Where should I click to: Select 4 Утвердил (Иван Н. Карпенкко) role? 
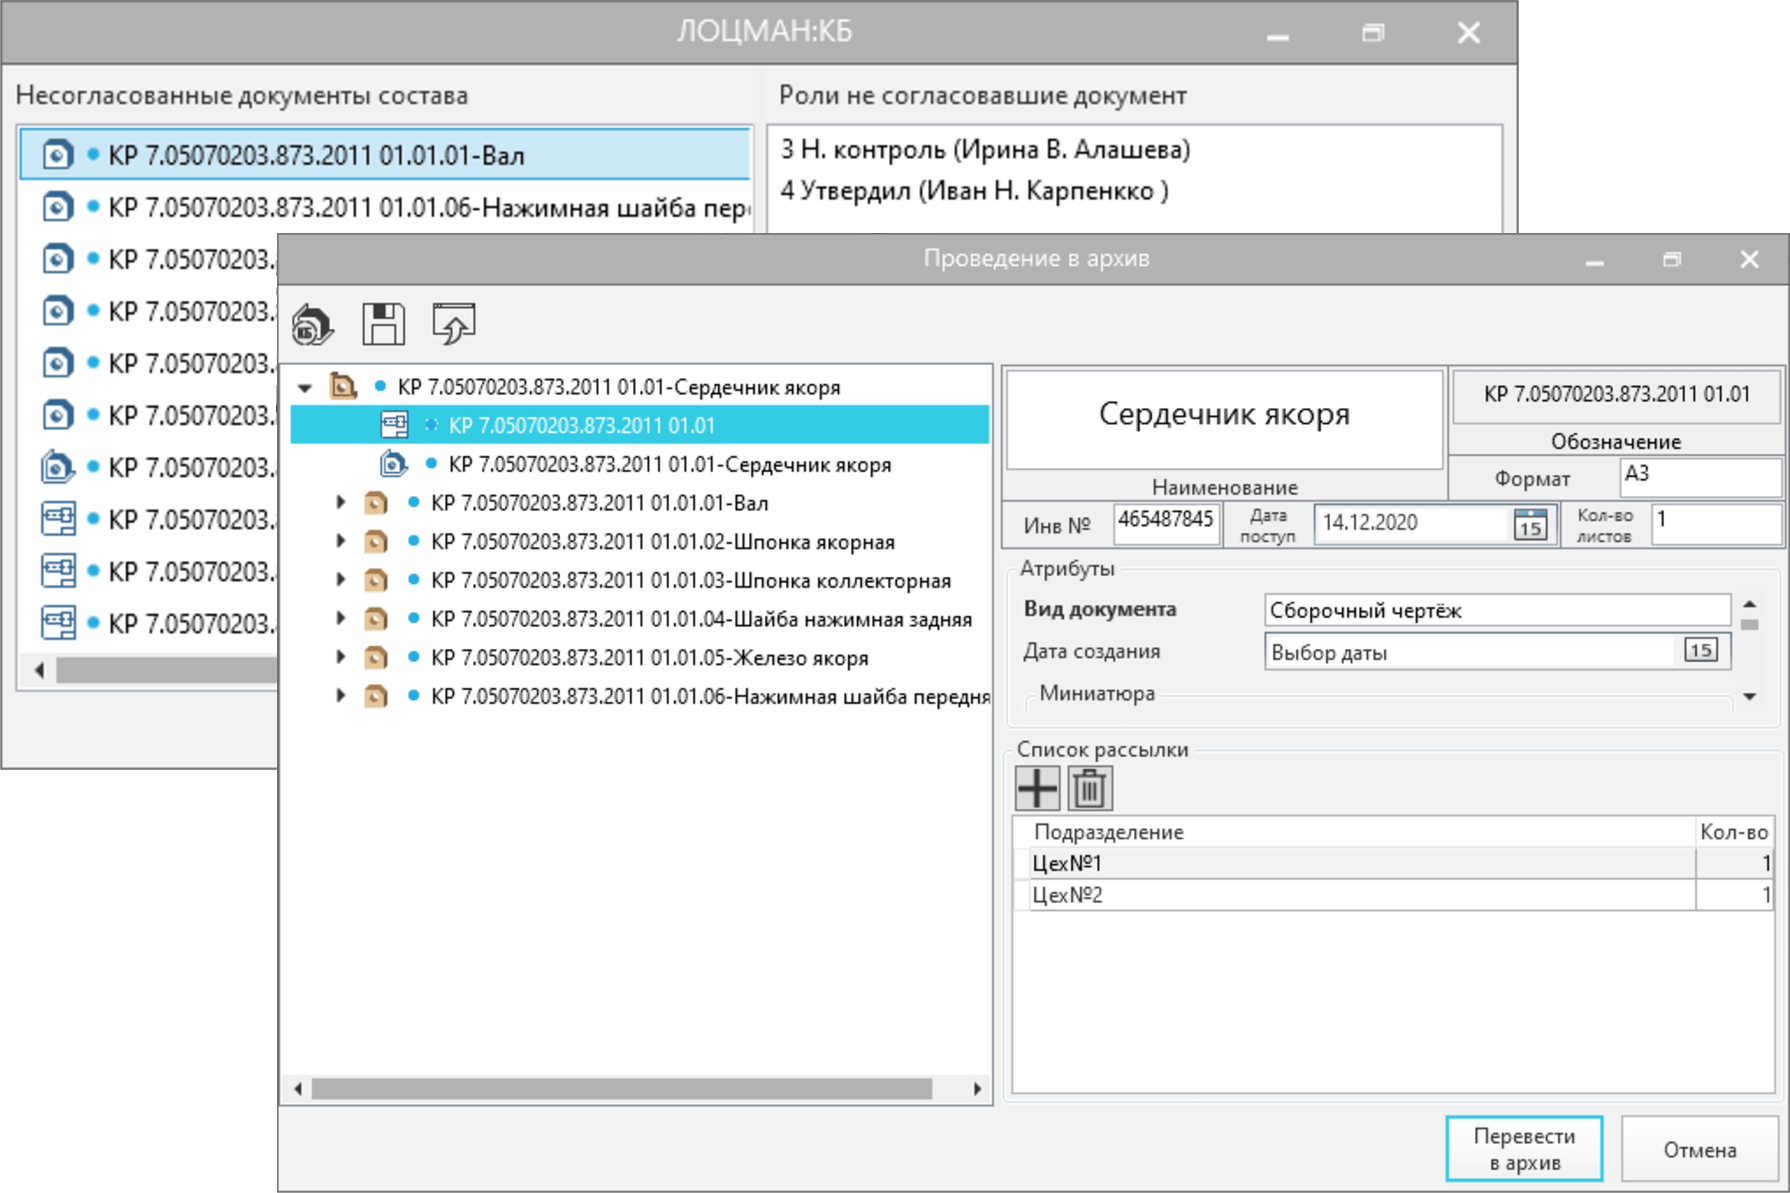pos(974,191)
